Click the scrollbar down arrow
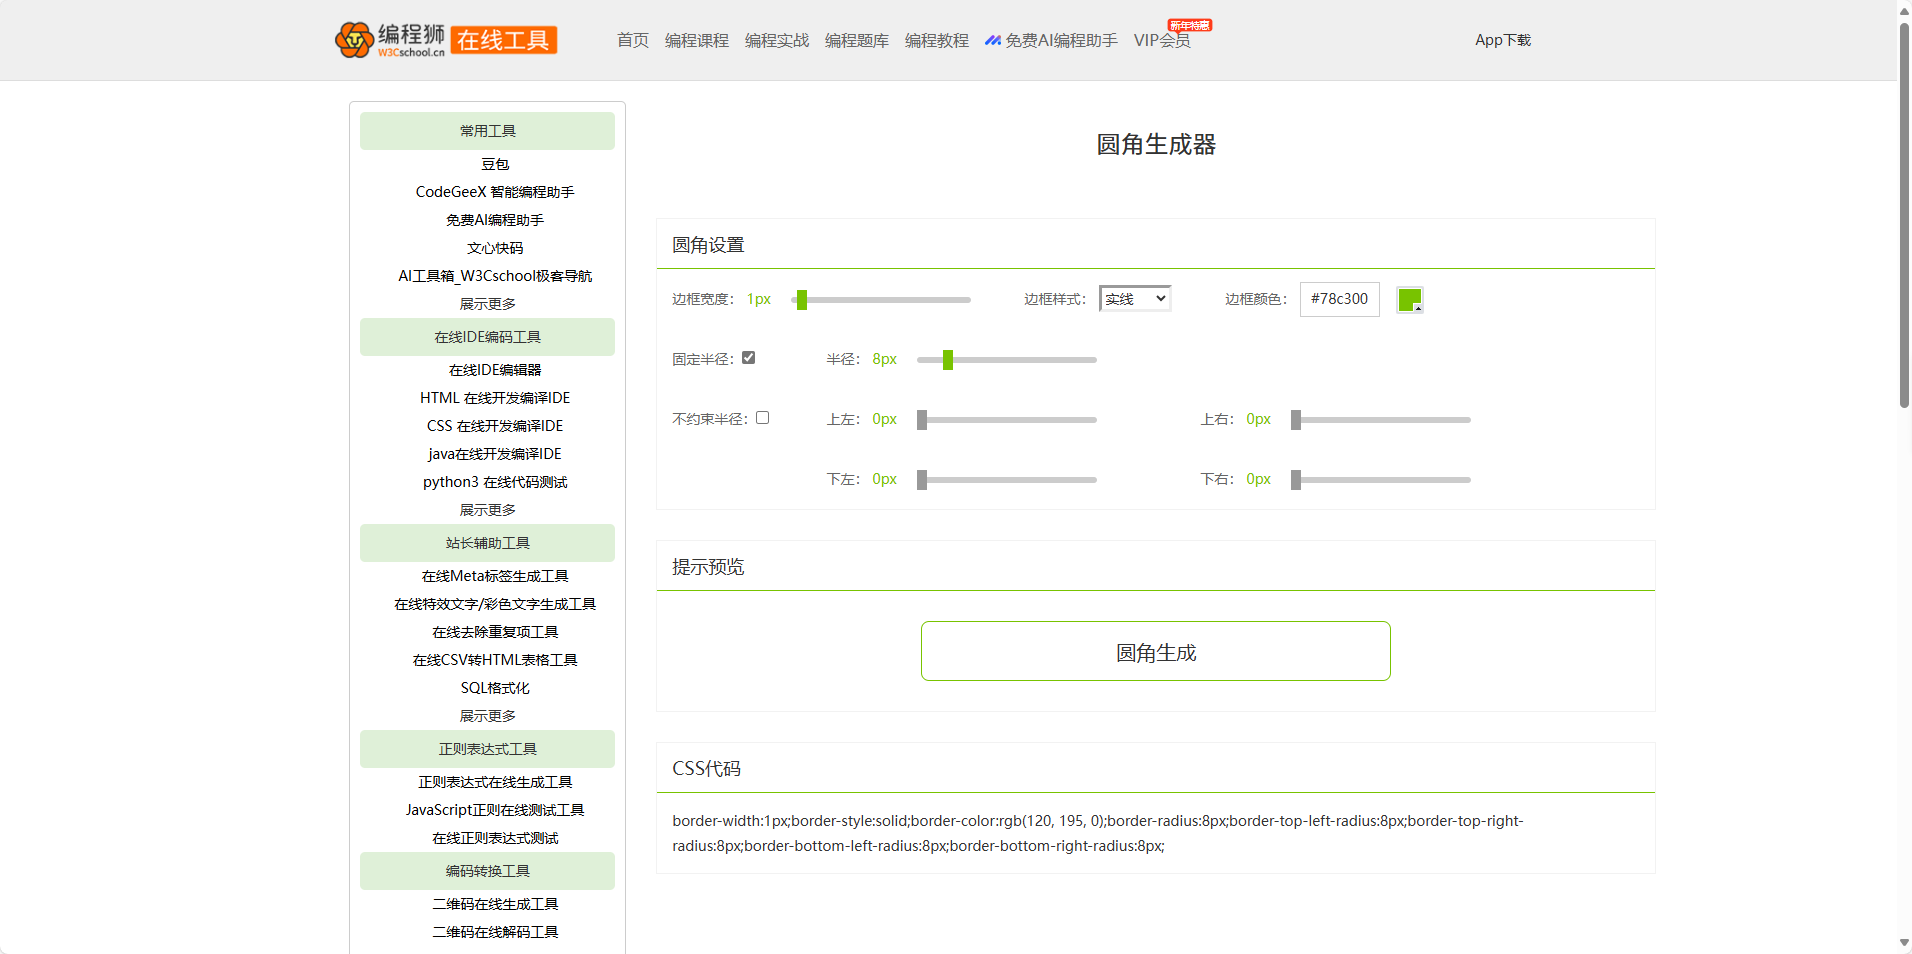Screen dimensions: 1912x954 pyautogui.click(x=1904, y=943)
